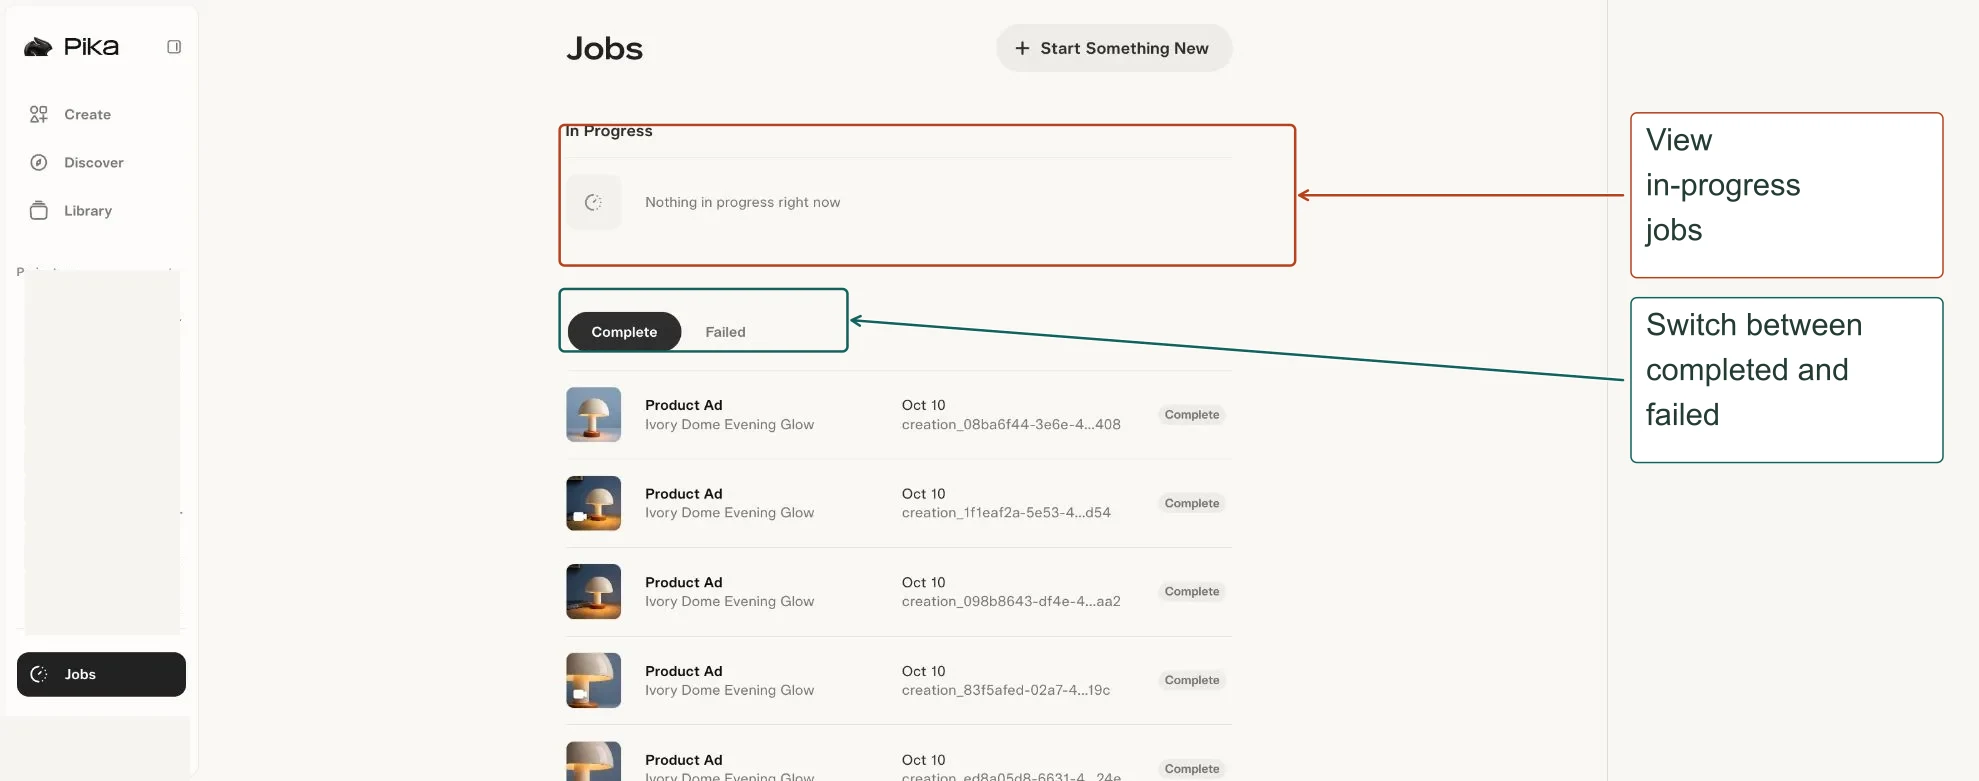
Task: Click 'Nothing in progress right now' text
Action: 742,202
